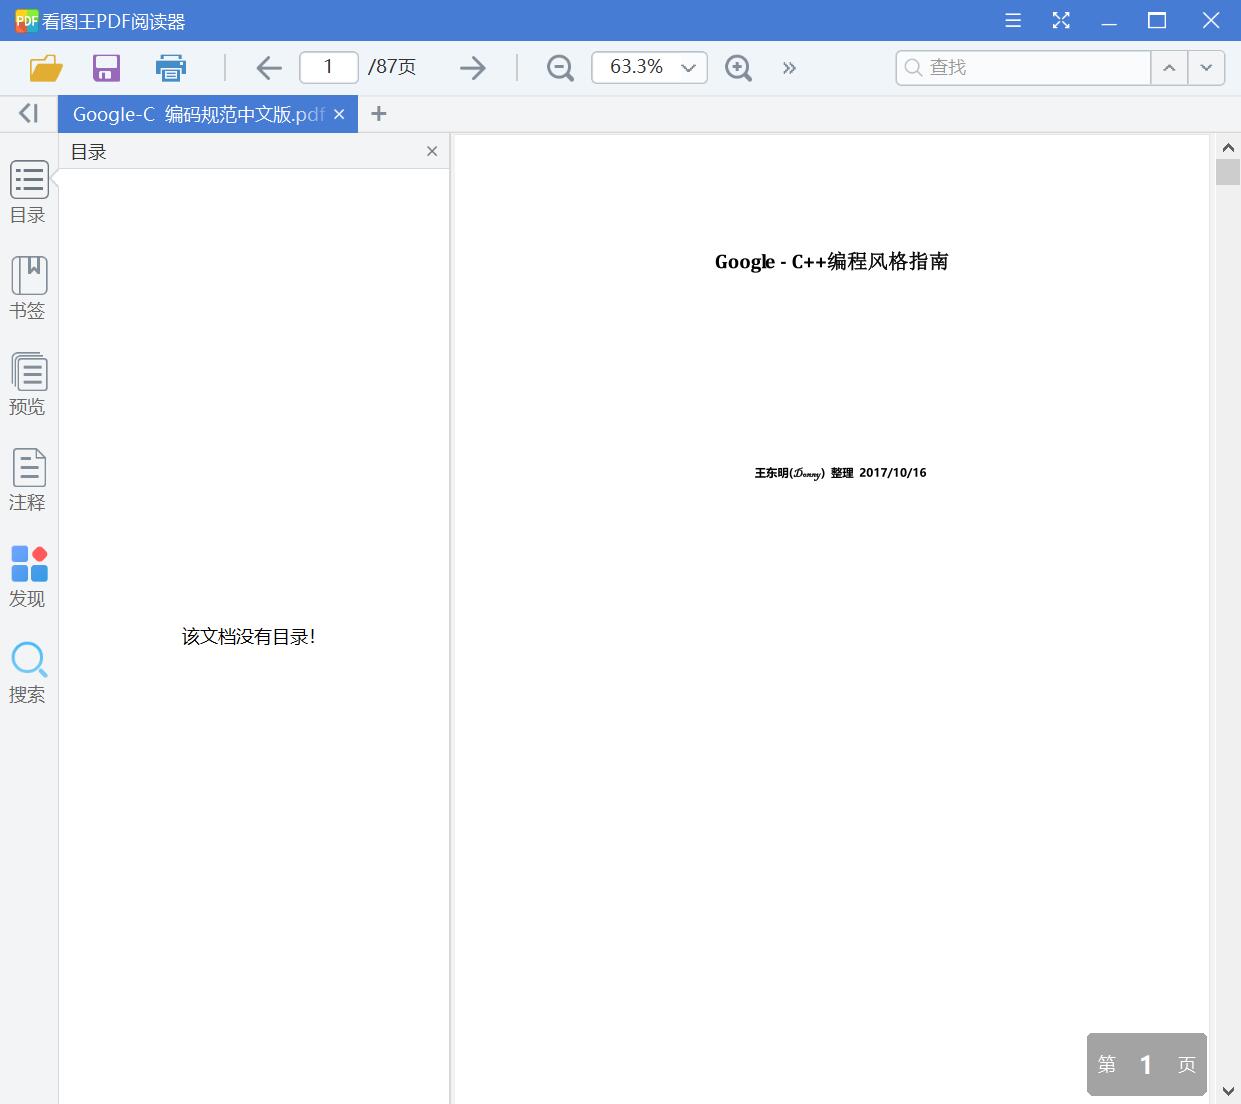Viewport: 1241px width, 1104px height.
Task: Zoom in using the plus magnifier icon
Action: coord(738,67)
